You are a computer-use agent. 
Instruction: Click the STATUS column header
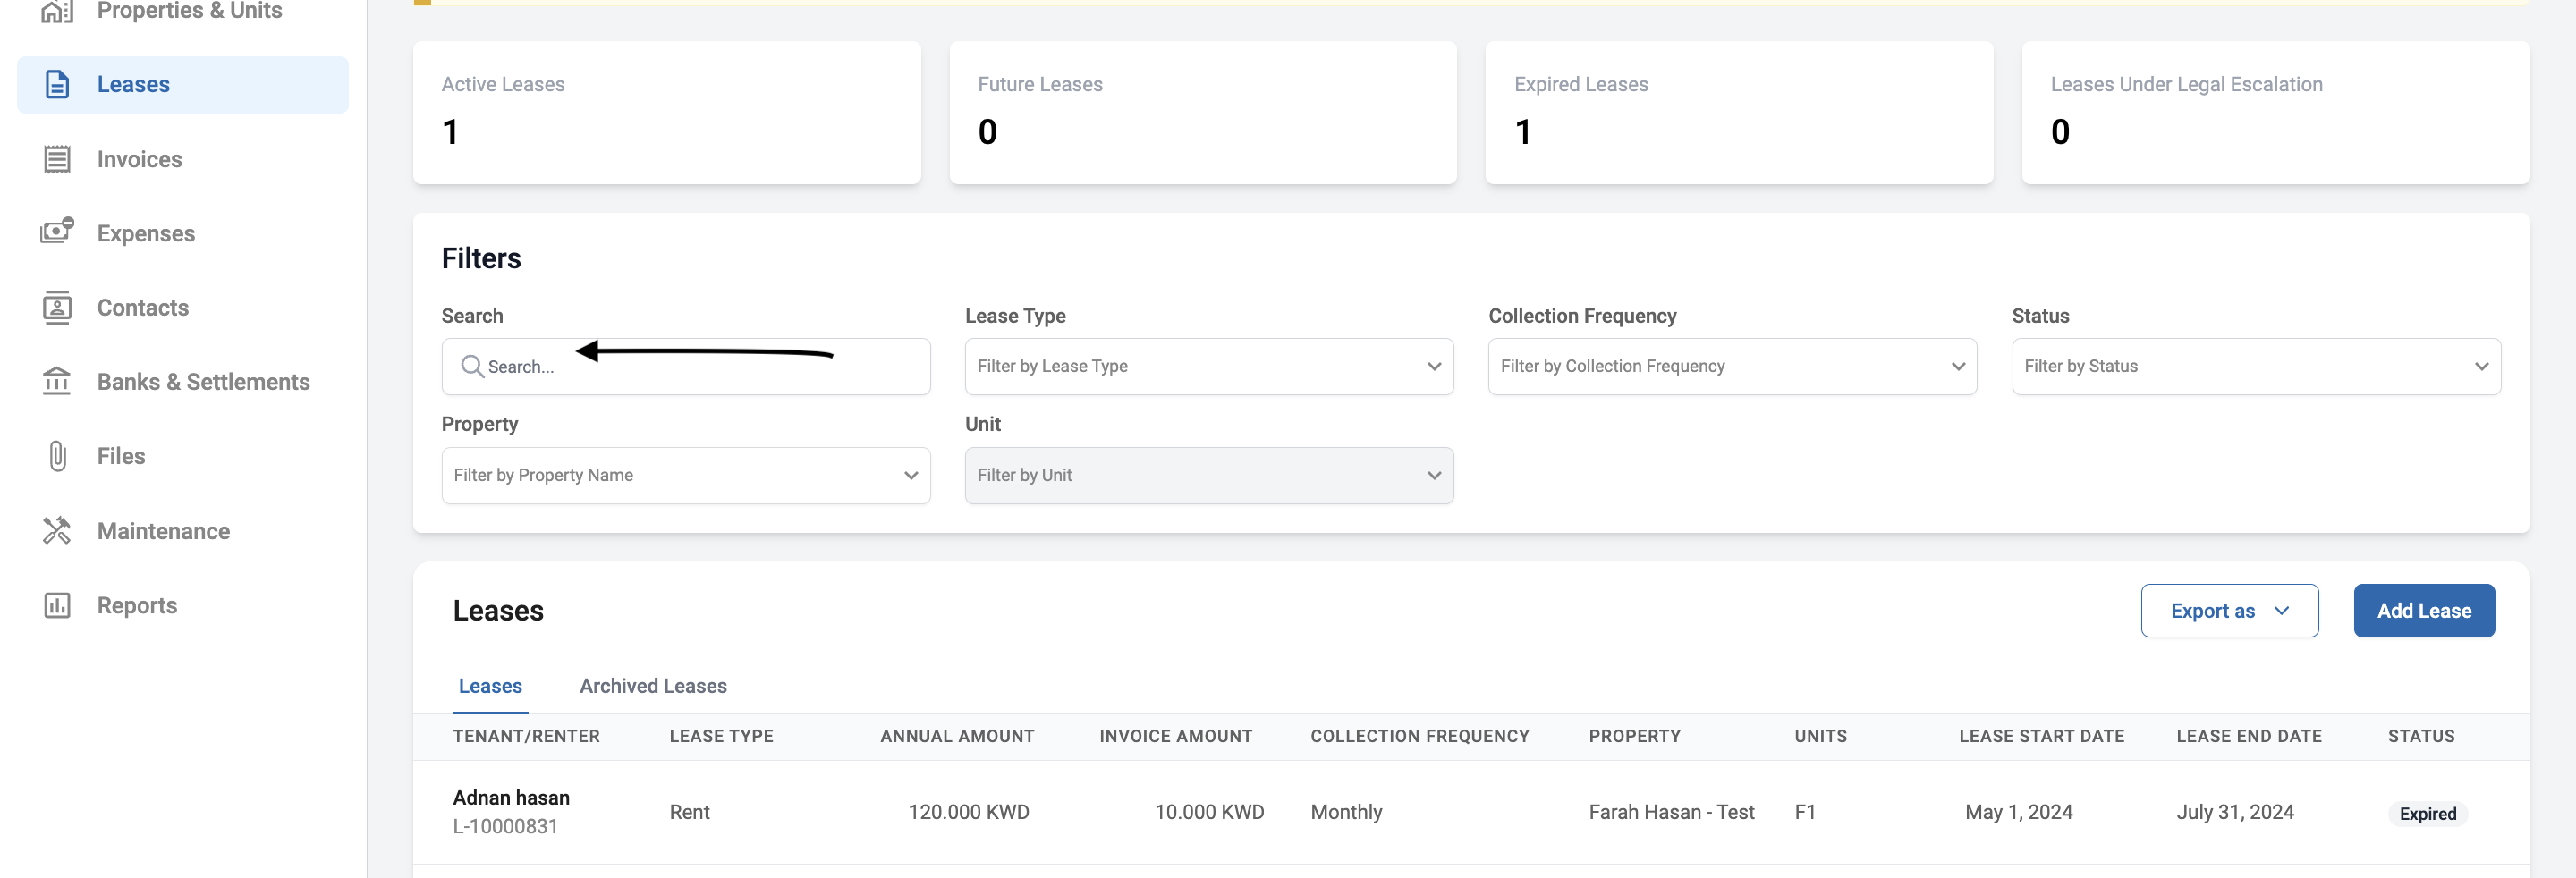pyautogui.click(x=2421, y=736)
